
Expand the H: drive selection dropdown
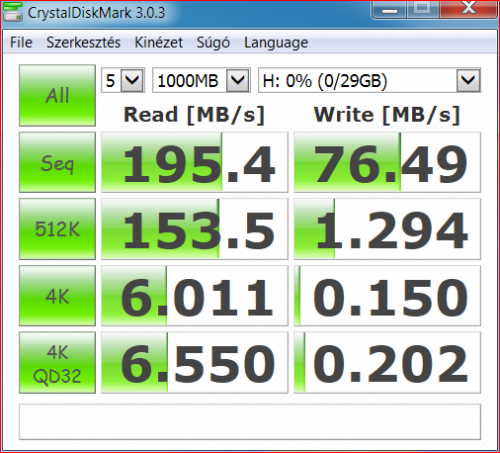[x=468, y=80]
